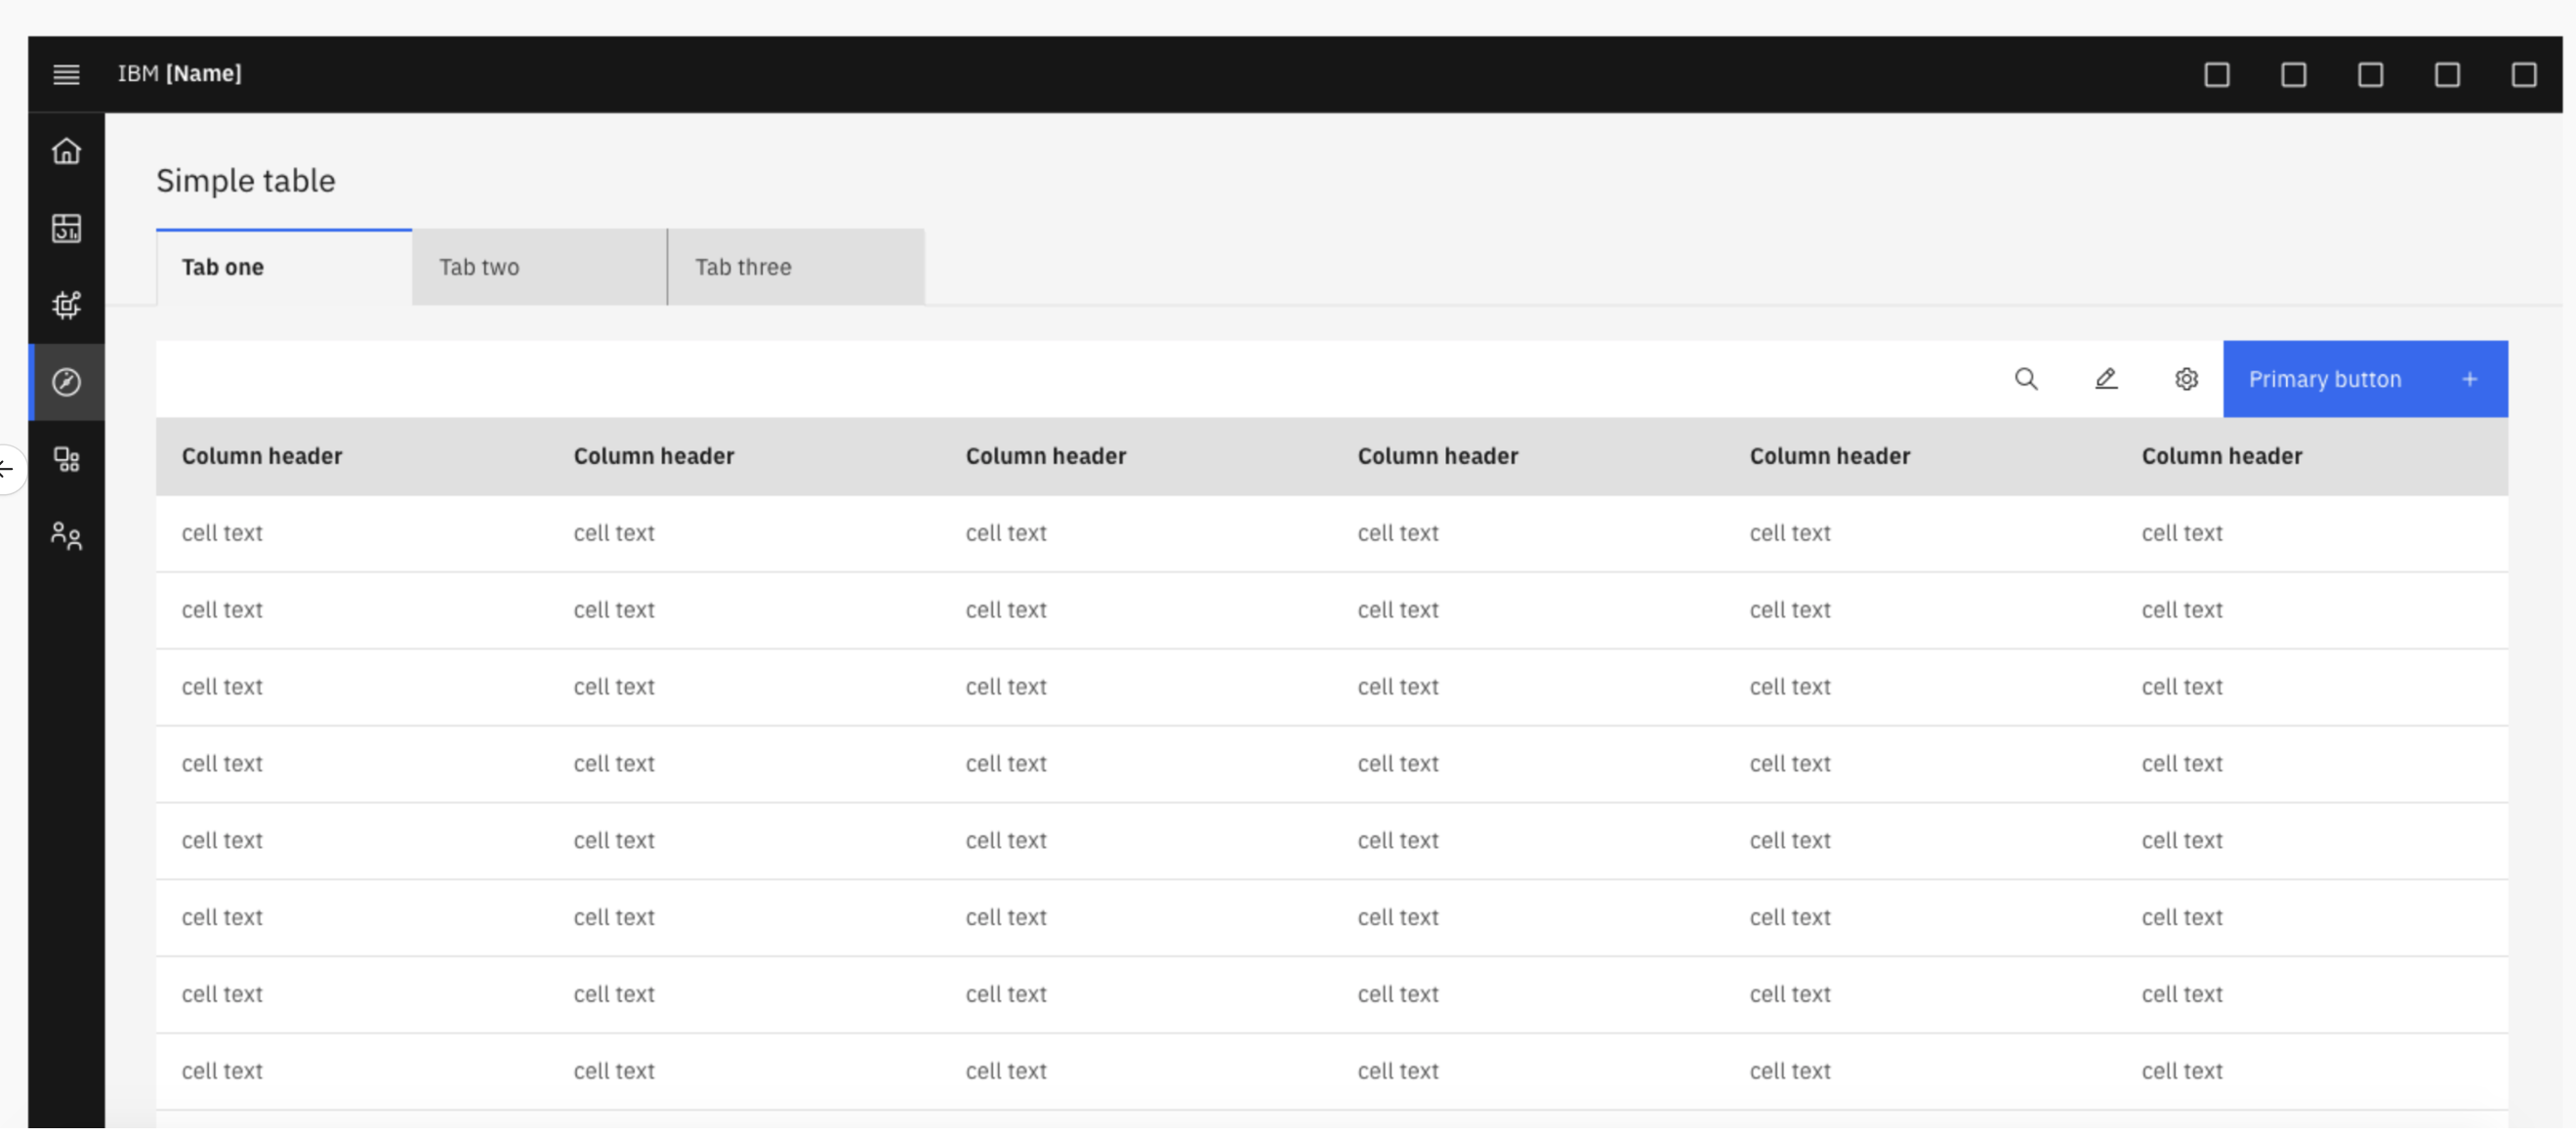Click the first placeholder icon in the header bar
Image resolution: width=2576 pixels, height=1135 pixels.
2217,74
